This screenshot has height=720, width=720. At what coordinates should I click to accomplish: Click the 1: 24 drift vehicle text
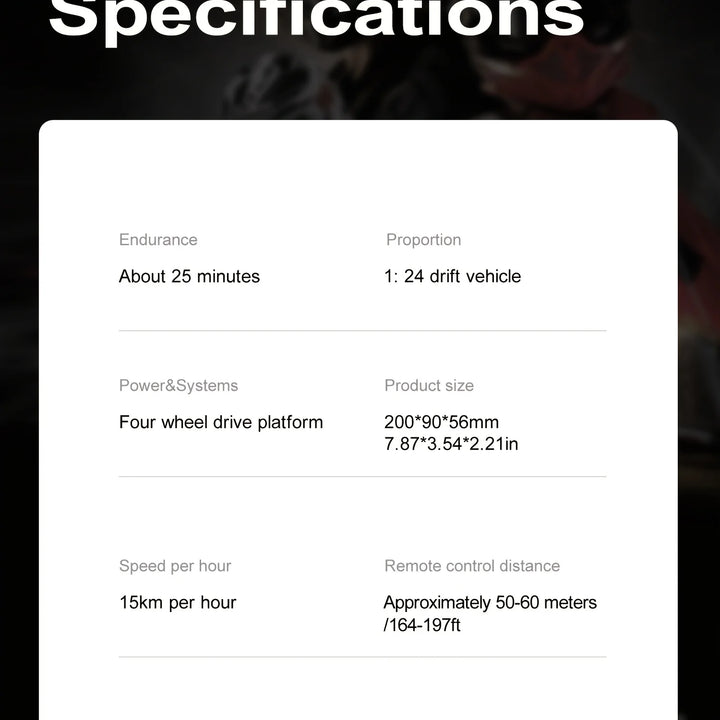tap(453, 276)
